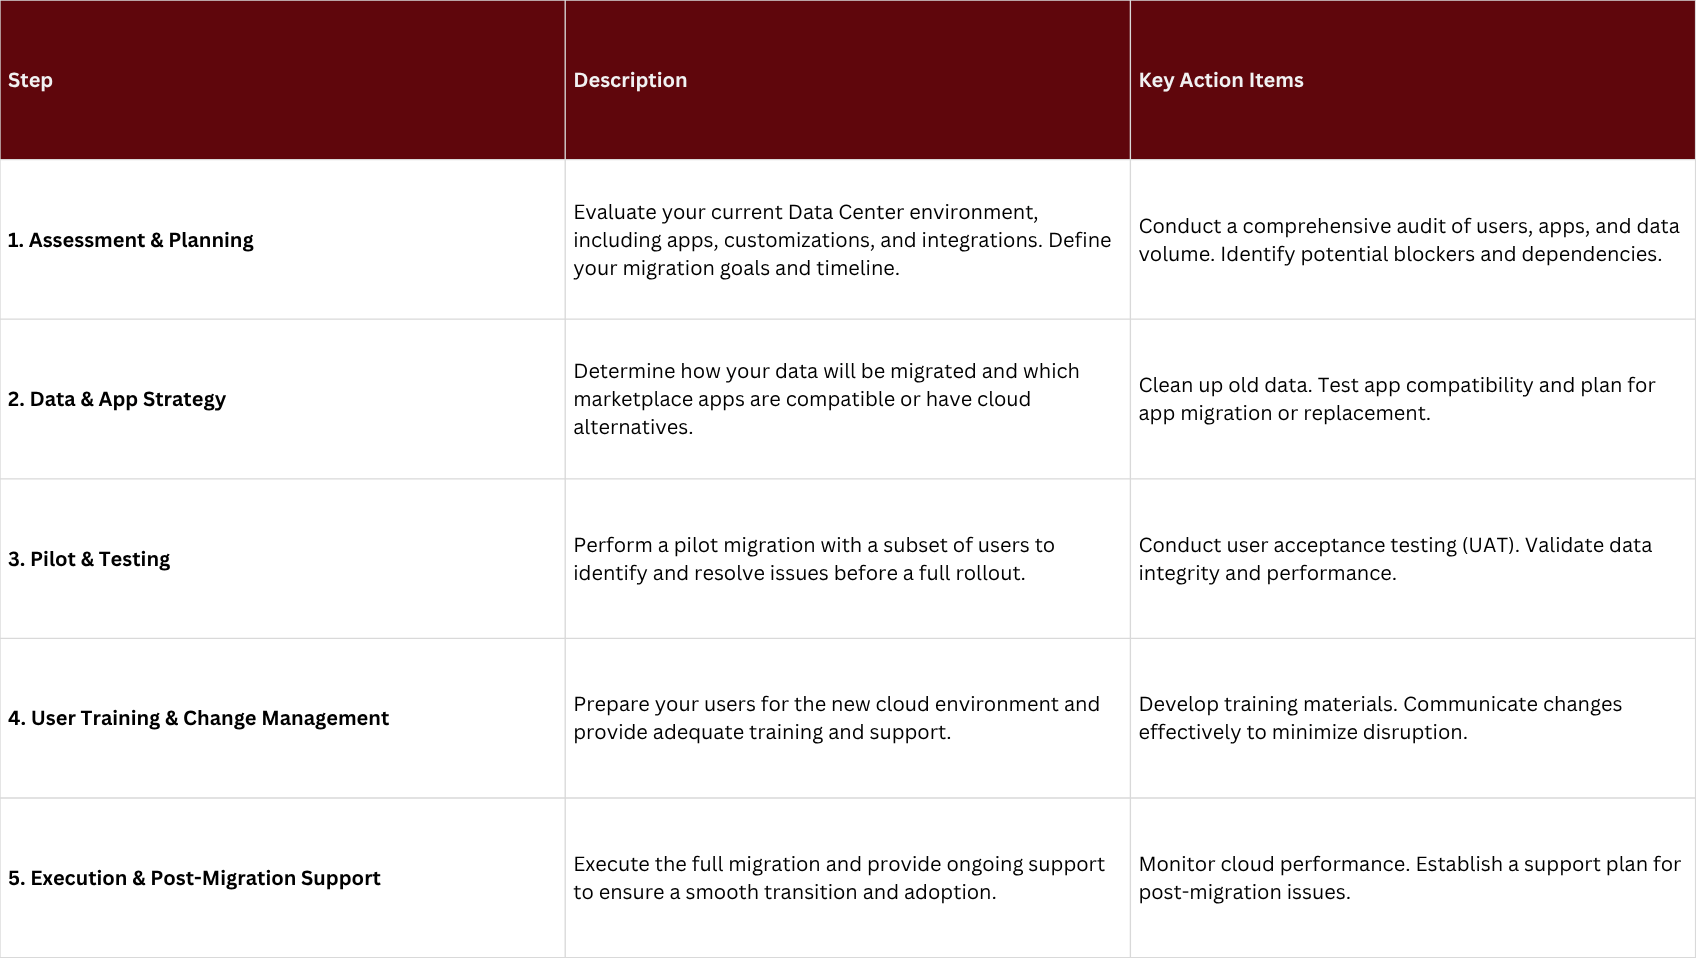Screen dimensions: 1696x958
Task: Click the text 'post-migration issues.'
Action: point(1244,892)
